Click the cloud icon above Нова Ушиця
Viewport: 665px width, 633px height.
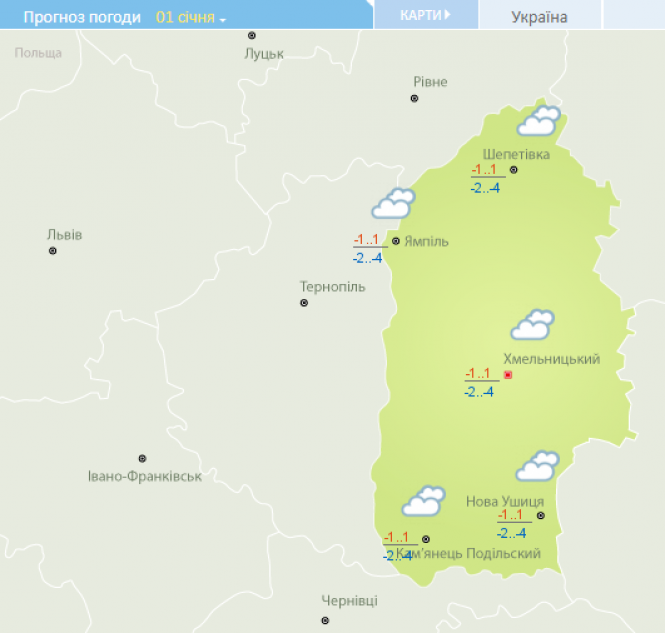[x=537, y=466]
